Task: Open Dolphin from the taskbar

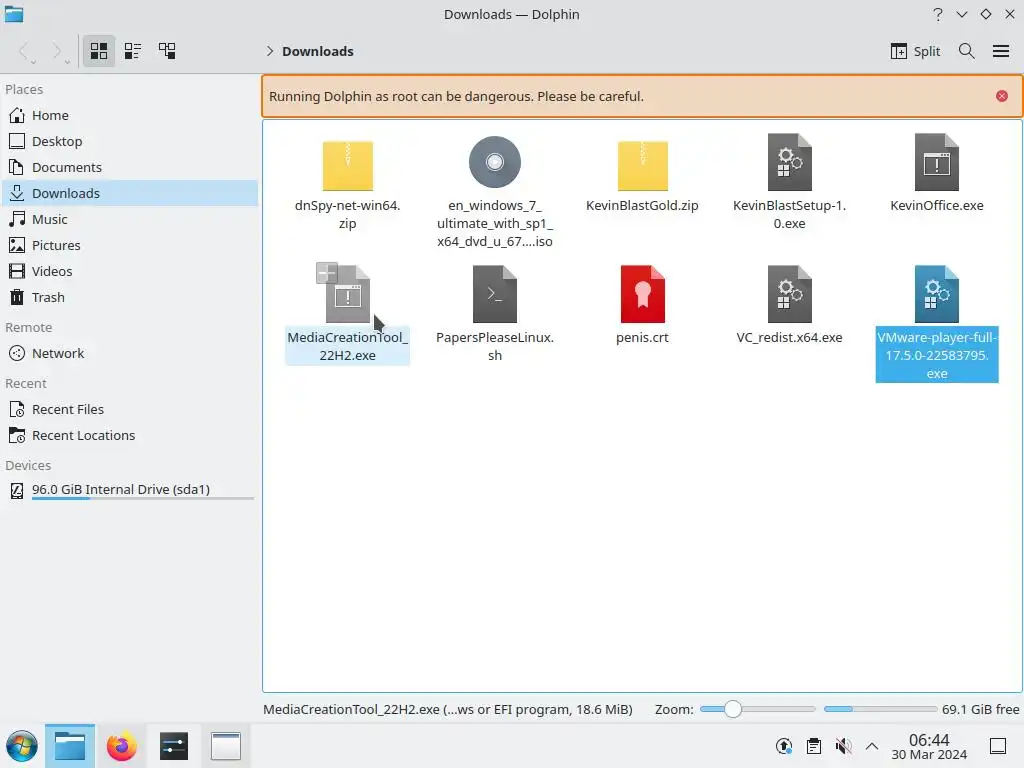Action: (x=70, y=746)
